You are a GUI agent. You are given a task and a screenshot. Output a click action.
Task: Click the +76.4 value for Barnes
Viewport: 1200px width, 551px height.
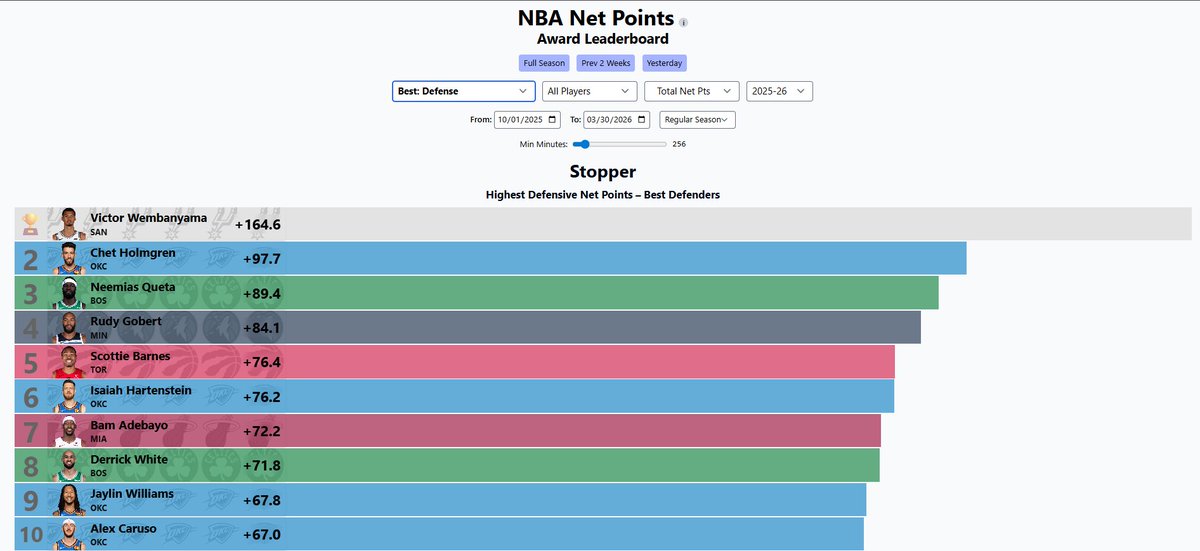(262, 362)
